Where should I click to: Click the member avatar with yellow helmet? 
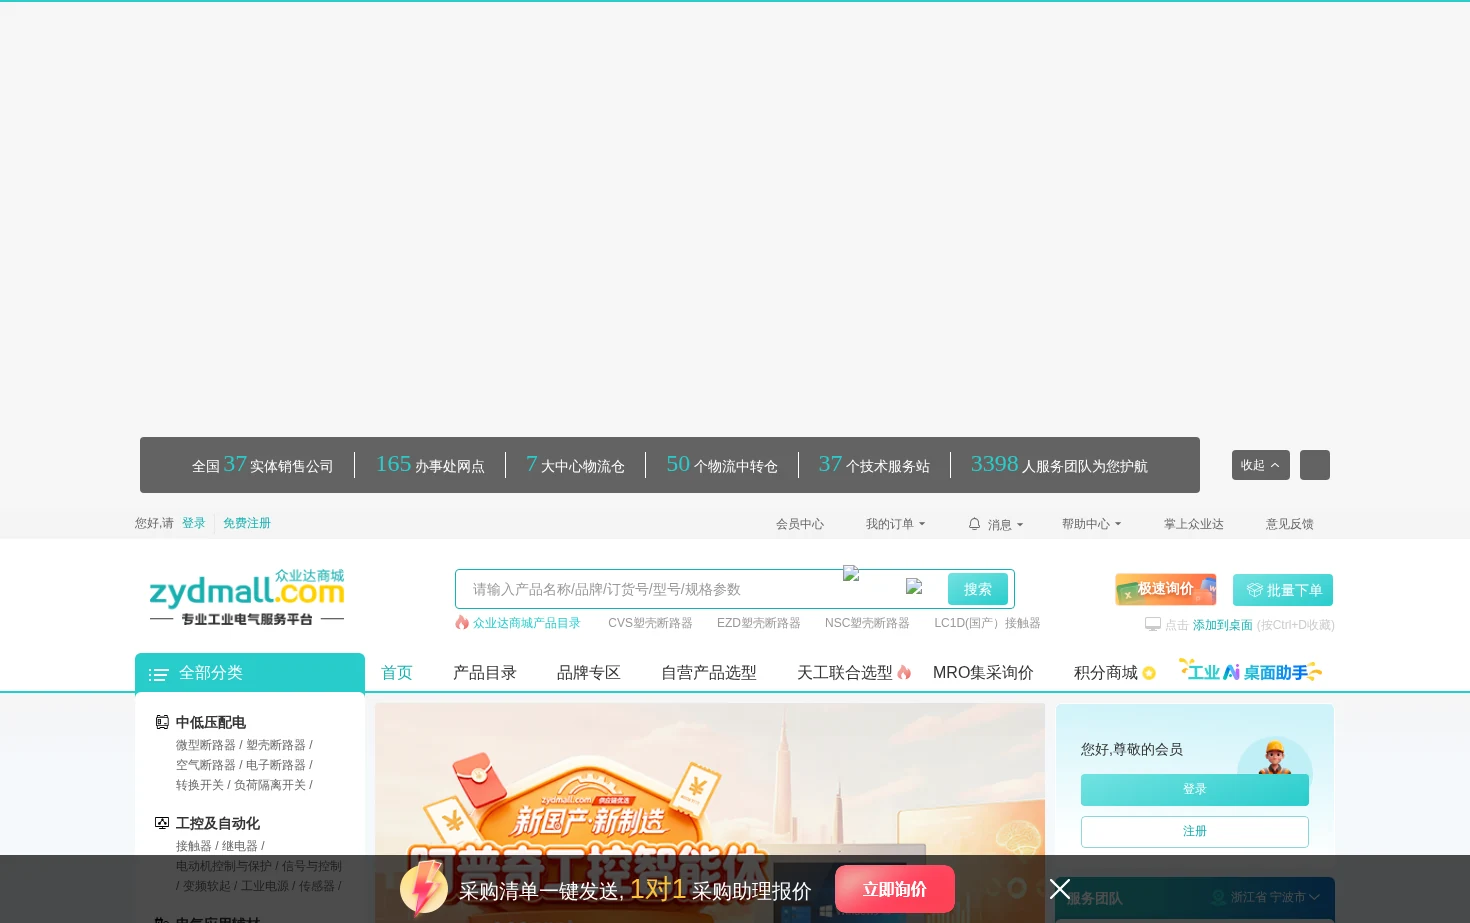click(1274, 756)
